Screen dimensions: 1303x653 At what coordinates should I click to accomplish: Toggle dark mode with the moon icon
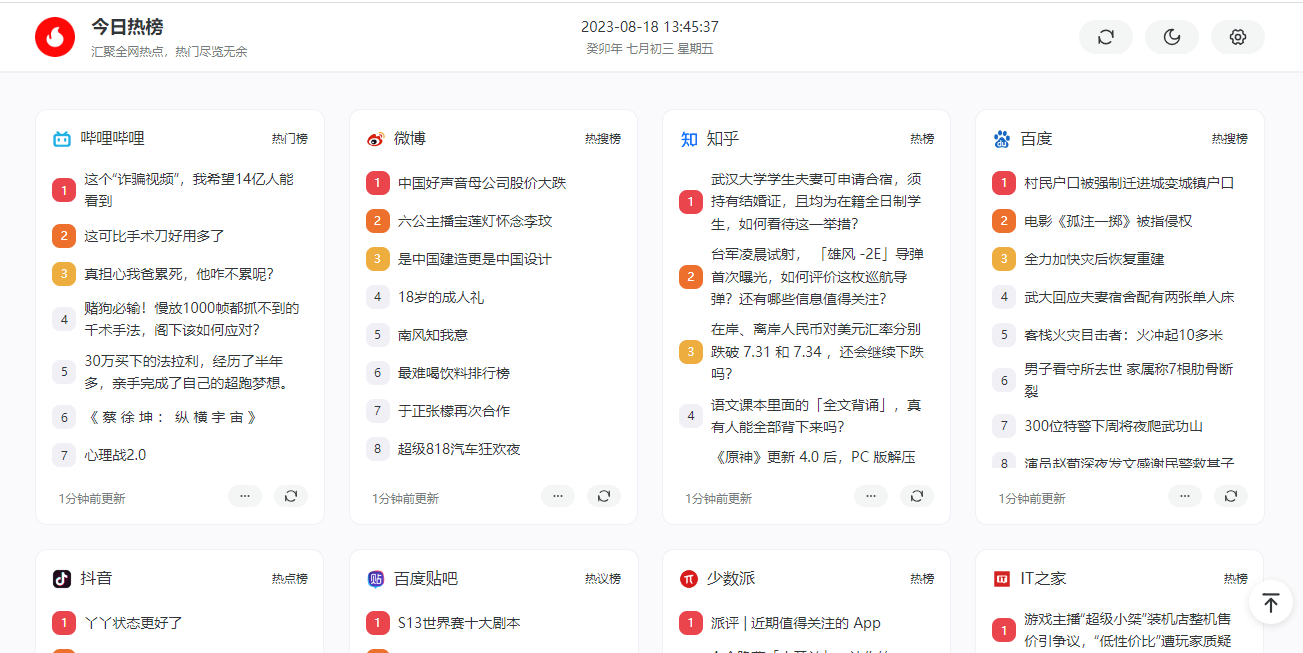pos(1171,37)
